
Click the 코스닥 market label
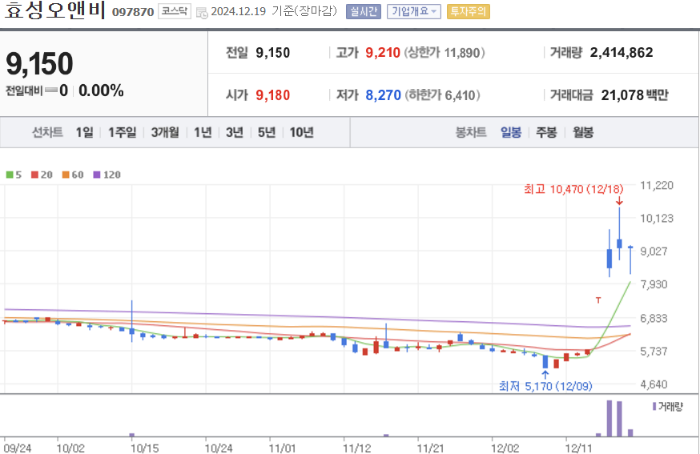175,11
